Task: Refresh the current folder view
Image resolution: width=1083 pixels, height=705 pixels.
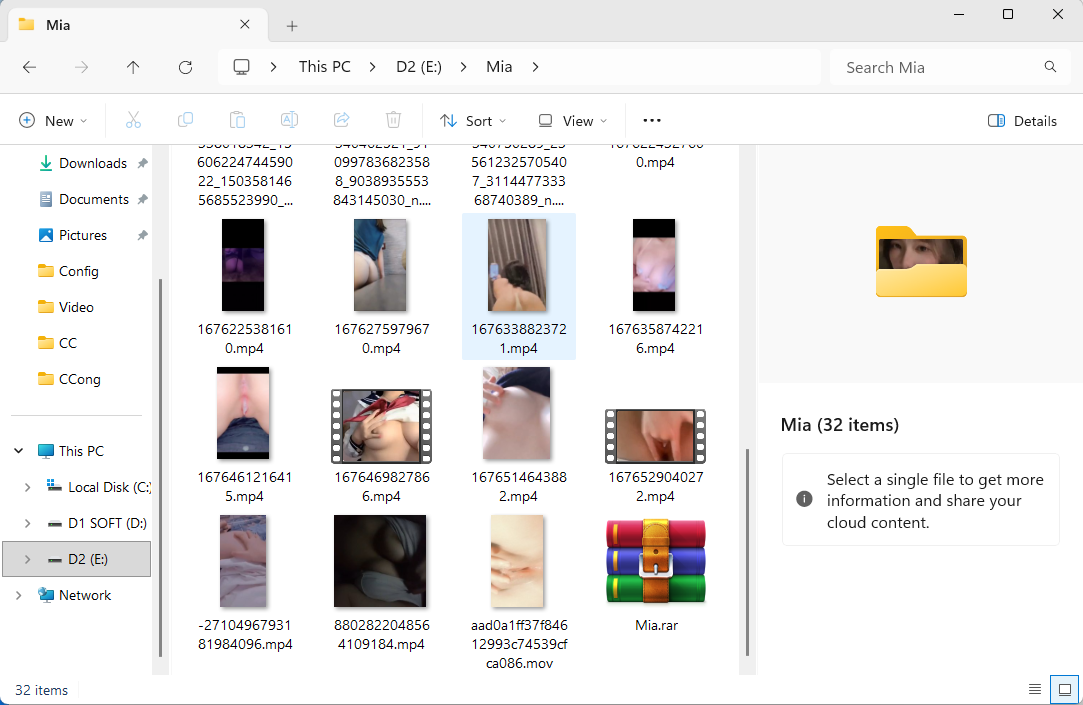Action: tap(185, 67)
